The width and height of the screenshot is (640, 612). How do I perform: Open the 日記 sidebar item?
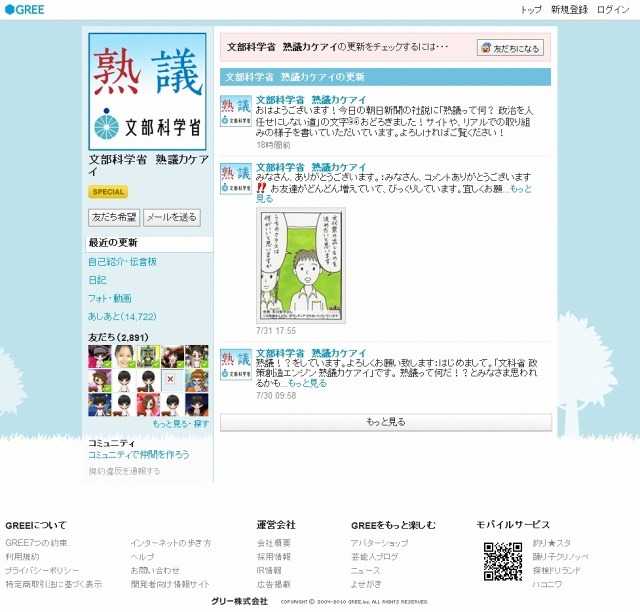coord(97,280)
